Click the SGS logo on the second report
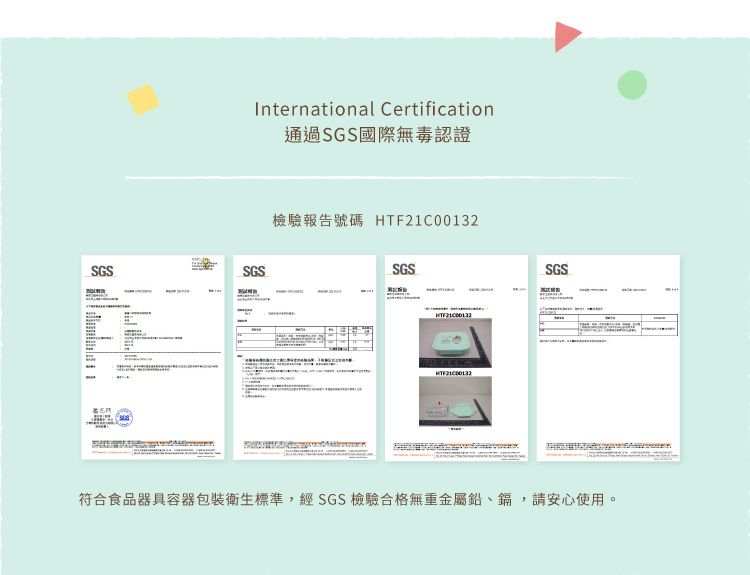 254,271
